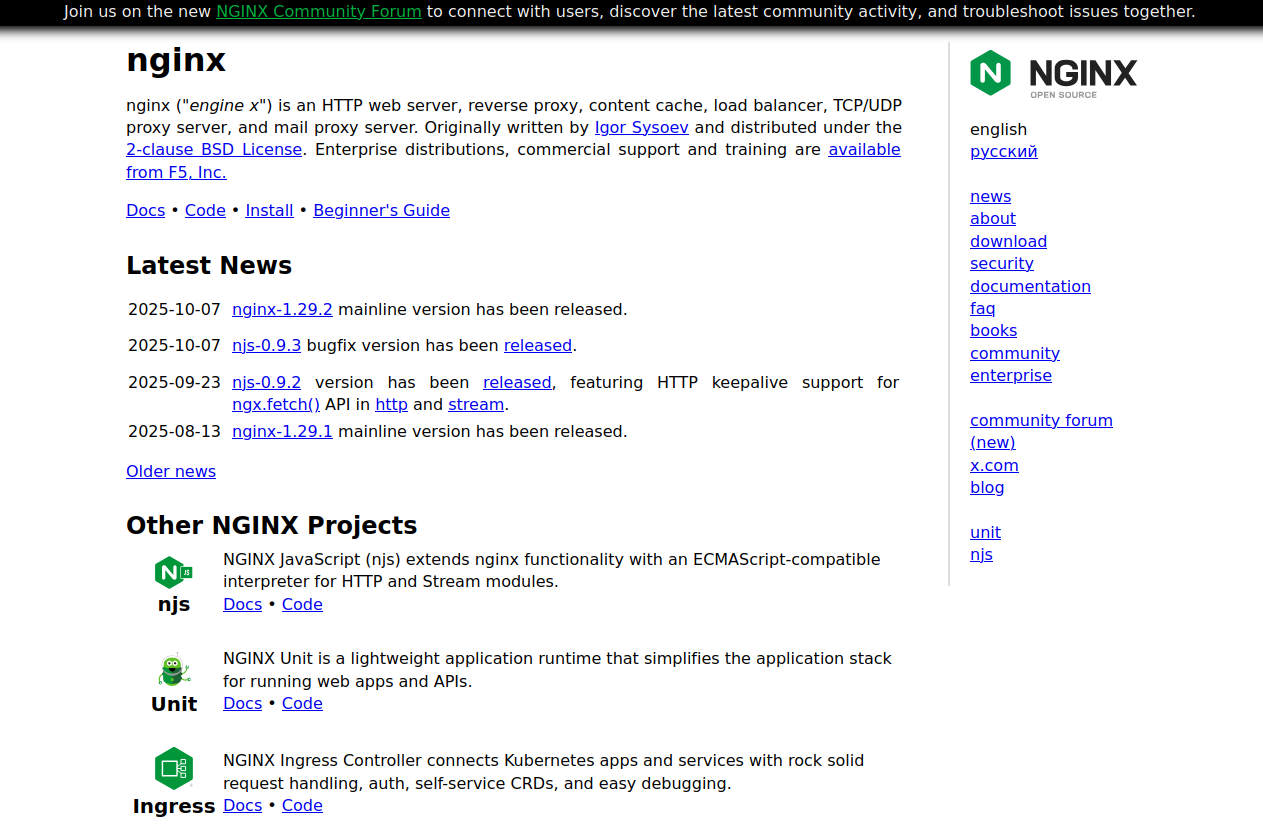The width and height of the screenshot is (1263, 827).
Task: Open Older news archive
Action: (x=170, y=471)
